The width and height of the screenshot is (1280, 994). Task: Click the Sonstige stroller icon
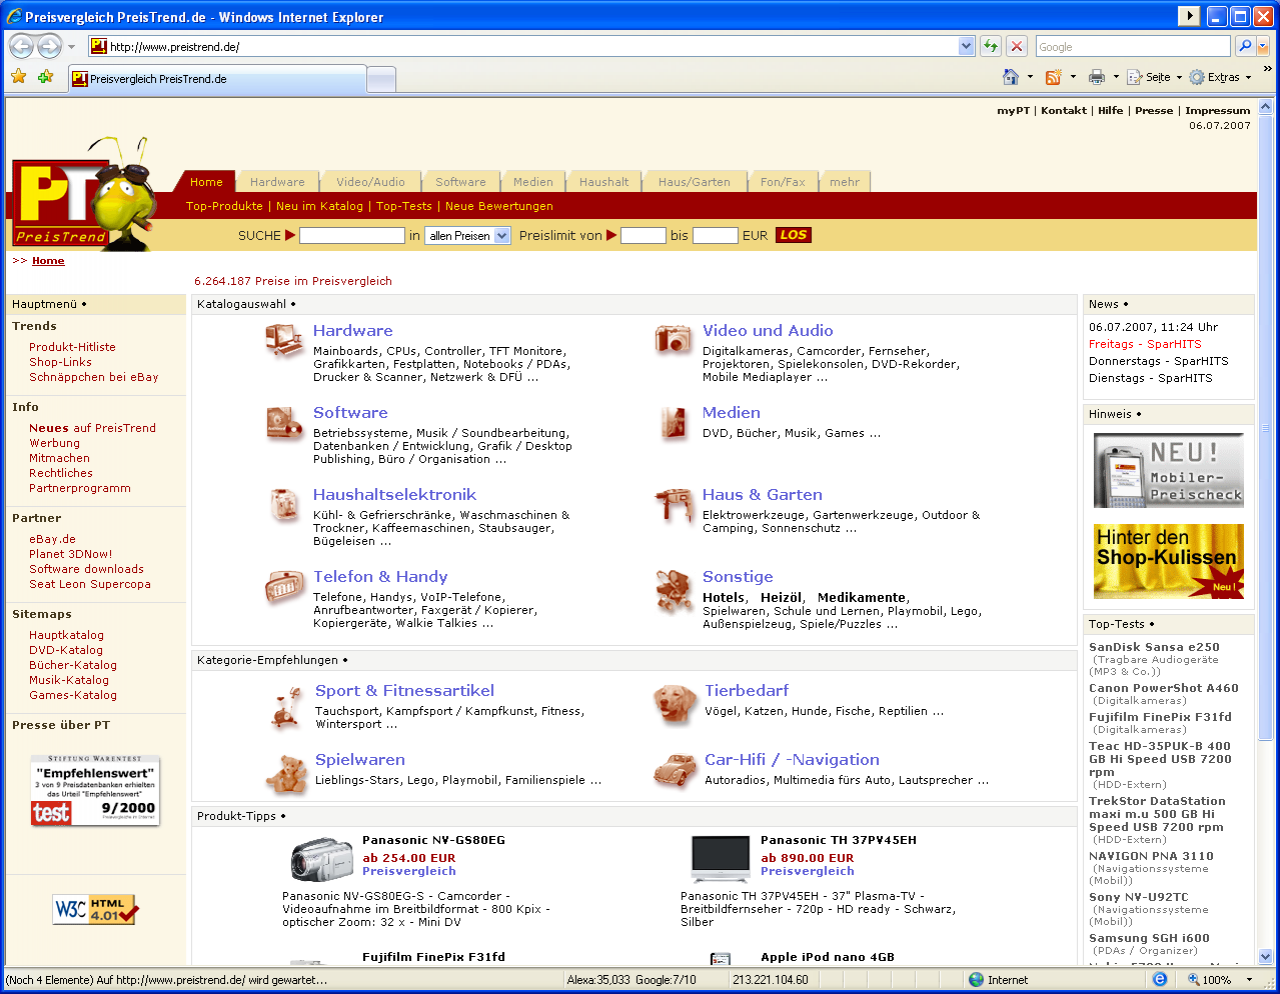coord(674,590)
